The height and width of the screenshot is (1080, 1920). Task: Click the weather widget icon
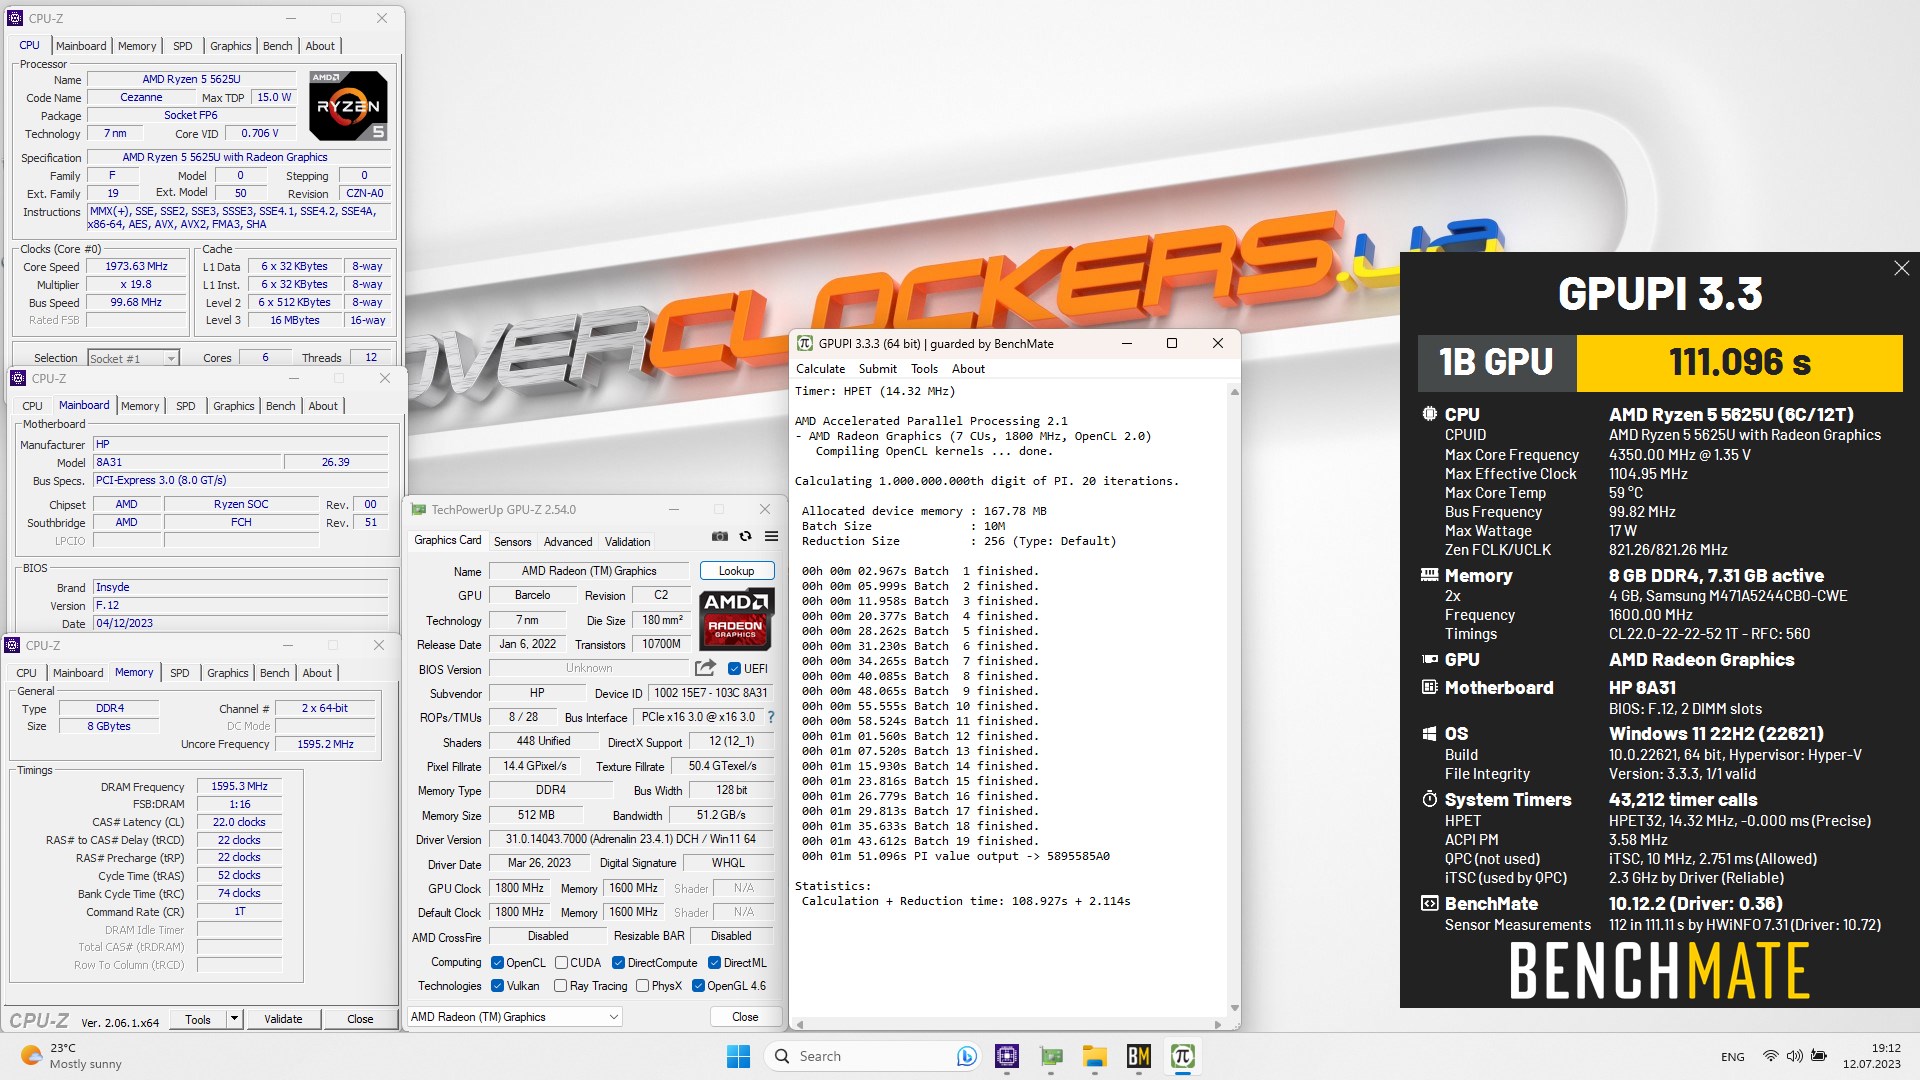pos(31,1055)
